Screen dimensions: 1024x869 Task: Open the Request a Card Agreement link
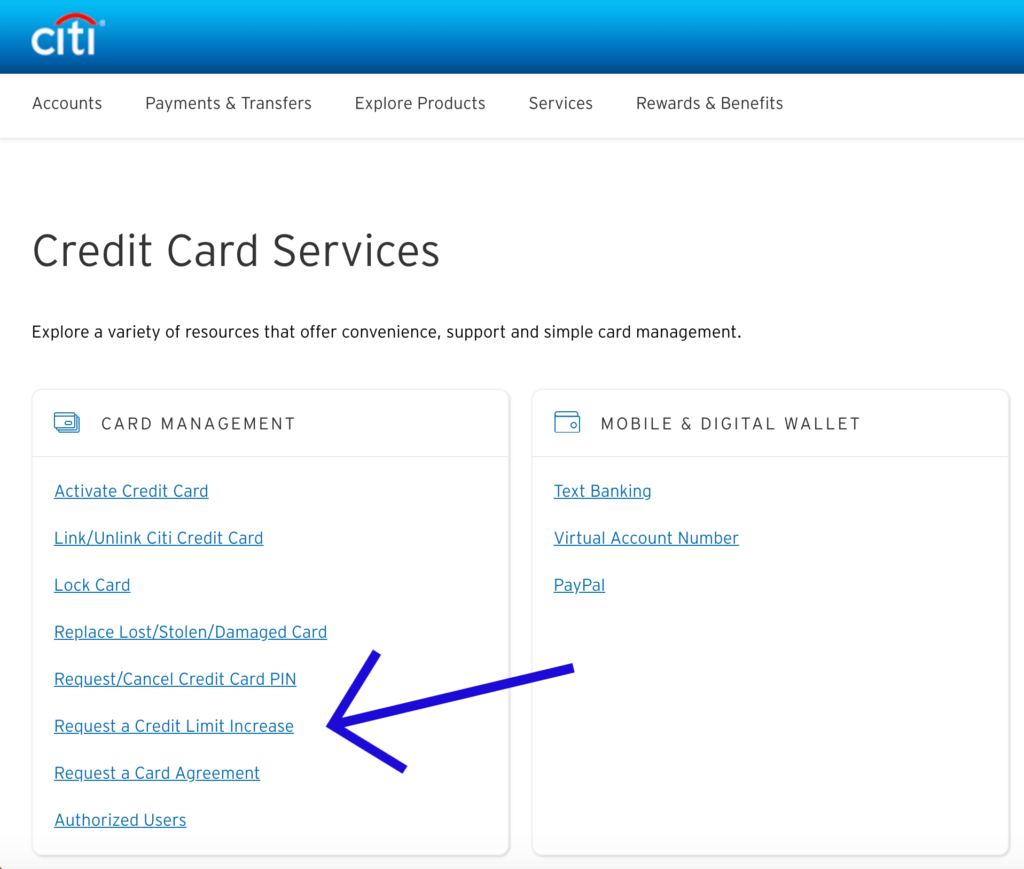click(x=157, y=773)
